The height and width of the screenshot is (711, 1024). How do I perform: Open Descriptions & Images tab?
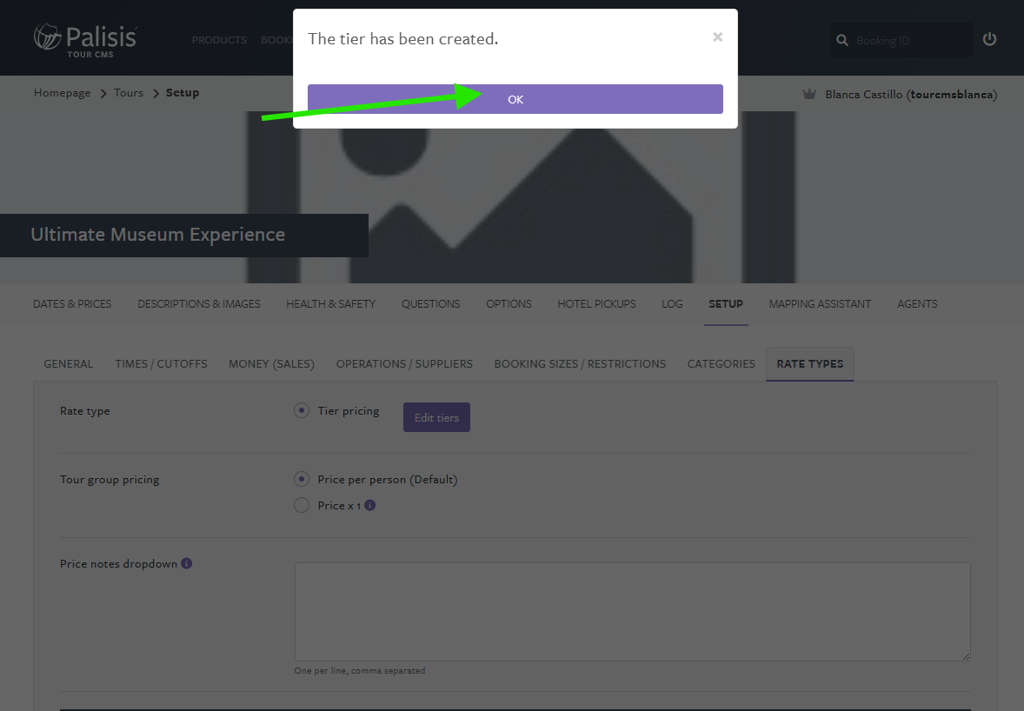tap(199, 304)
